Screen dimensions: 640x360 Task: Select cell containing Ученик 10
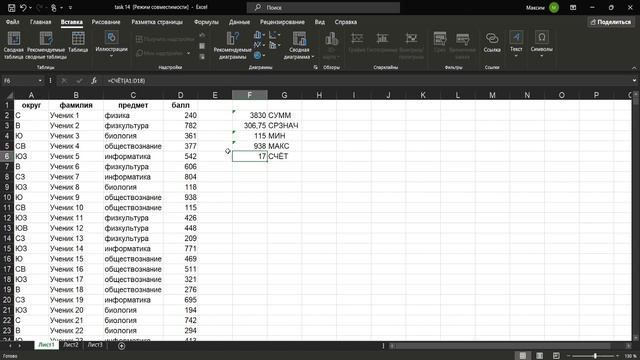(x=76, y=207)
